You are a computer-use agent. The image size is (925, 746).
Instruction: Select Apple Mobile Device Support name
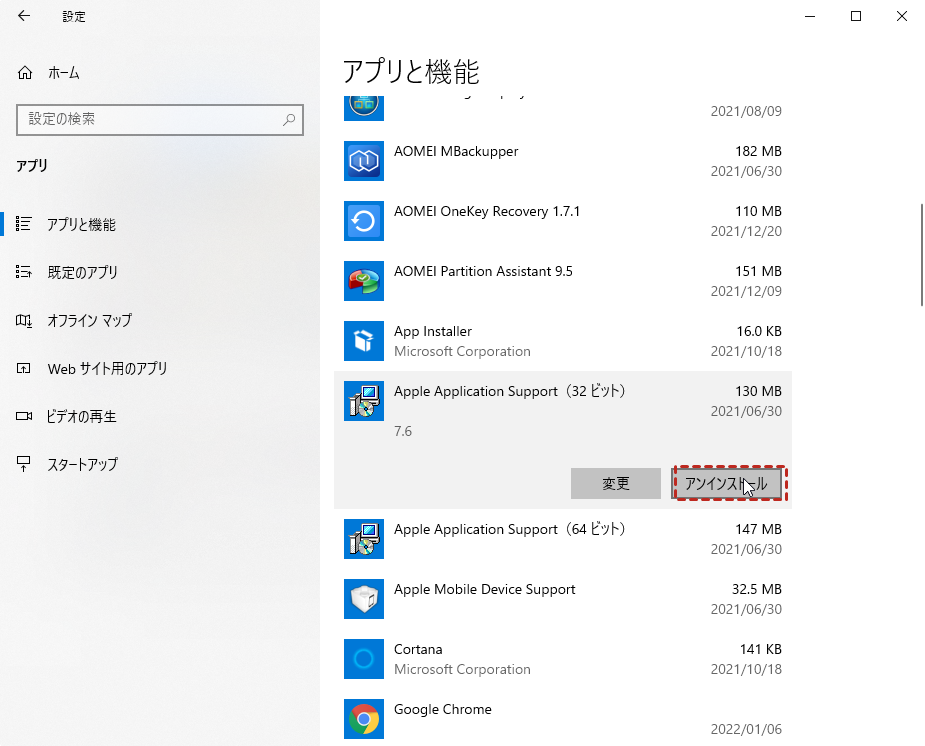pyautogui.click(x=484, y=590)
